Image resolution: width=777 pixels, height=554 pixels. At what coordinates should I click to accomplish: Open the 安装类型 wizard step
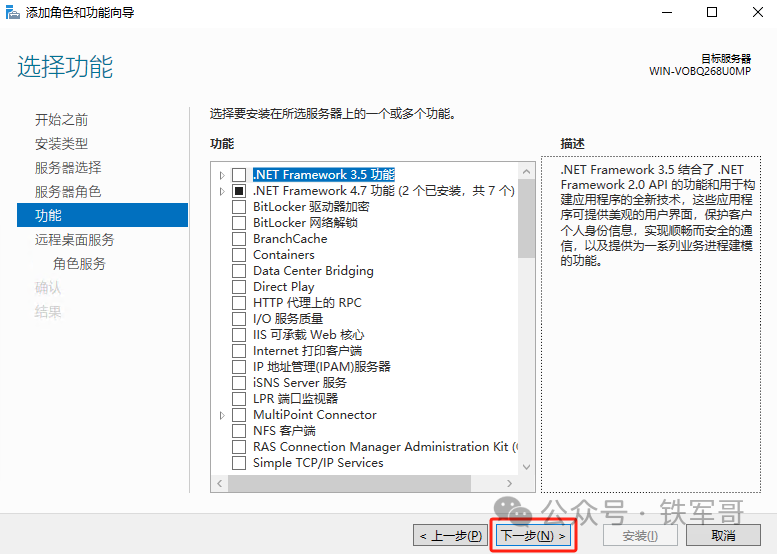[61, 144]
